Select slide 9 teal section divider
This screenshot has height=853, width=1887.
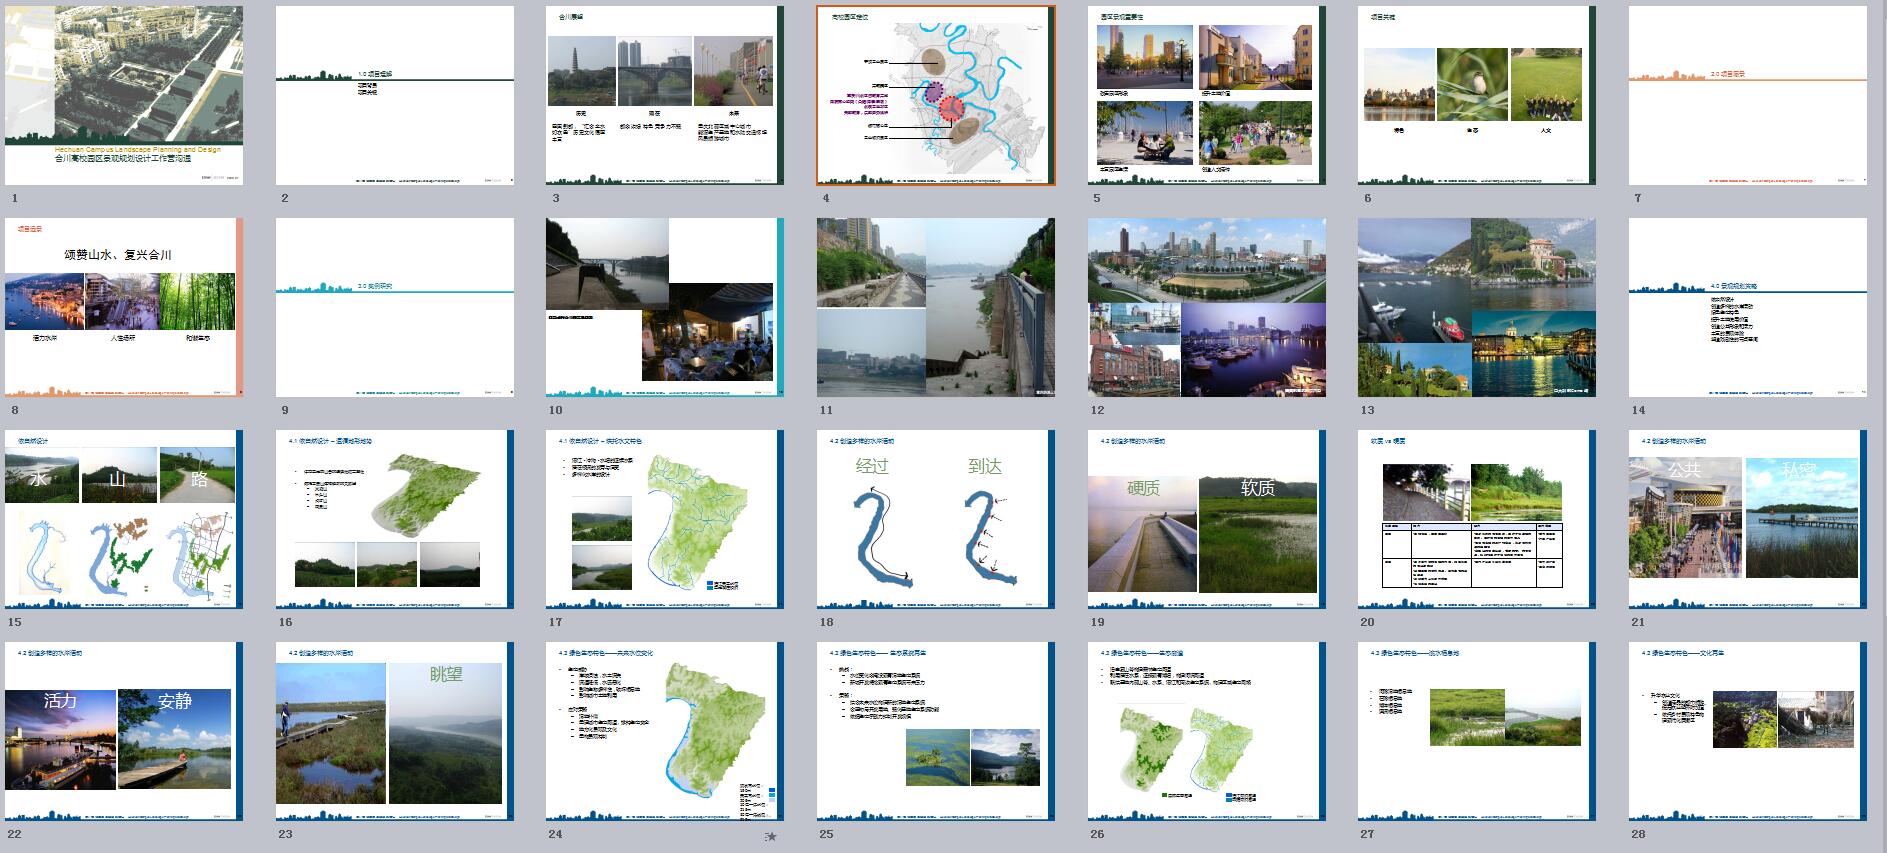[395, 307]
